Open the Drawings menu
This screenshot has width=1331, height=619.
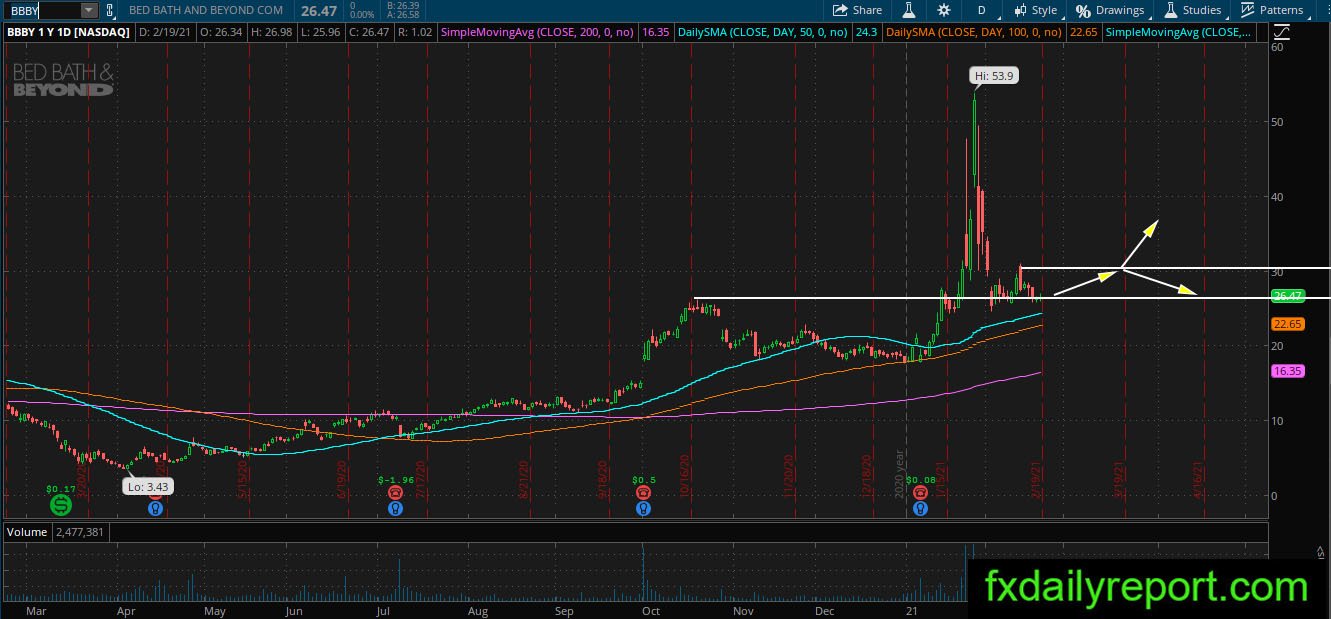(x=1110, y=10)
